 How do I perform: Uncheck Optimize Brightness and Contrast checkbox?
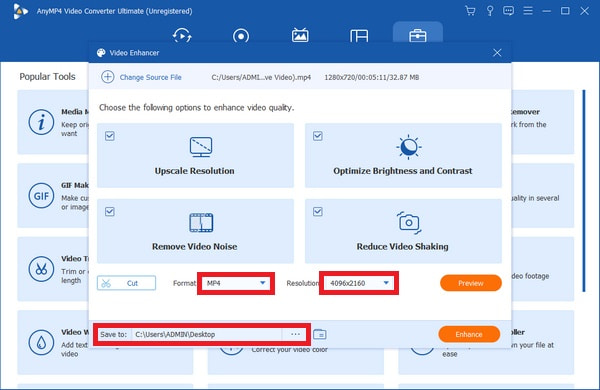[318, 136]
